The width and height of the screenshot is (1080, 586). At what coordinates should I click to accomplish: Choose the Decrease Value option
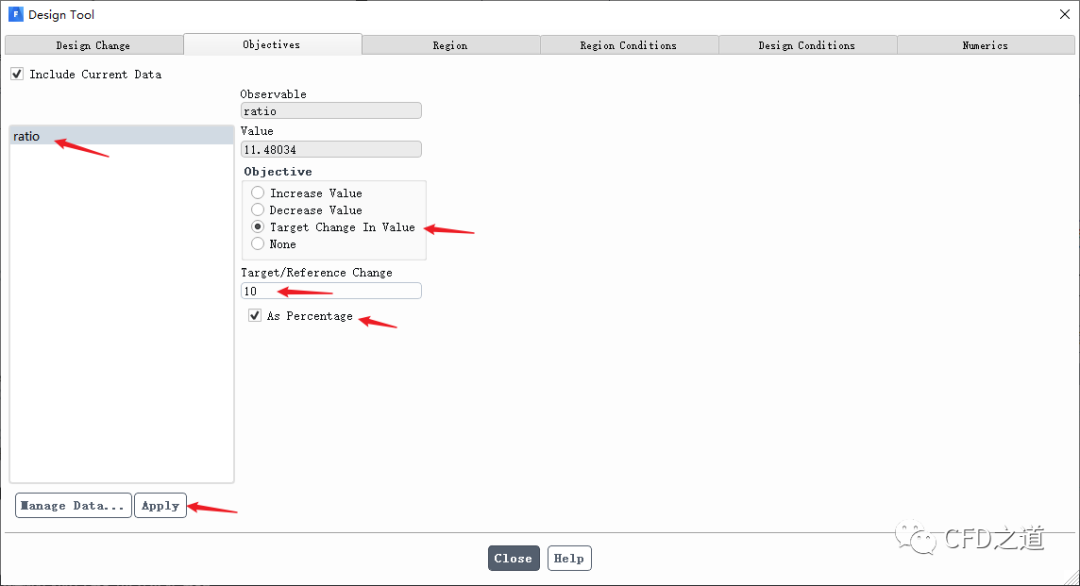(258, 210)
